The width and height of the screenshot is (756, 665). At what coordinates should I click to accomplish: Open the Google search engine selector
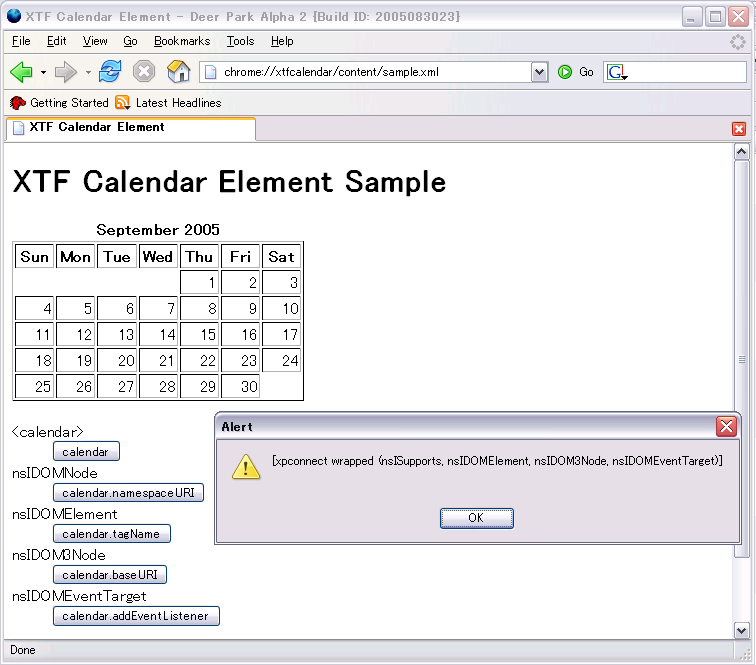[617, 72]
